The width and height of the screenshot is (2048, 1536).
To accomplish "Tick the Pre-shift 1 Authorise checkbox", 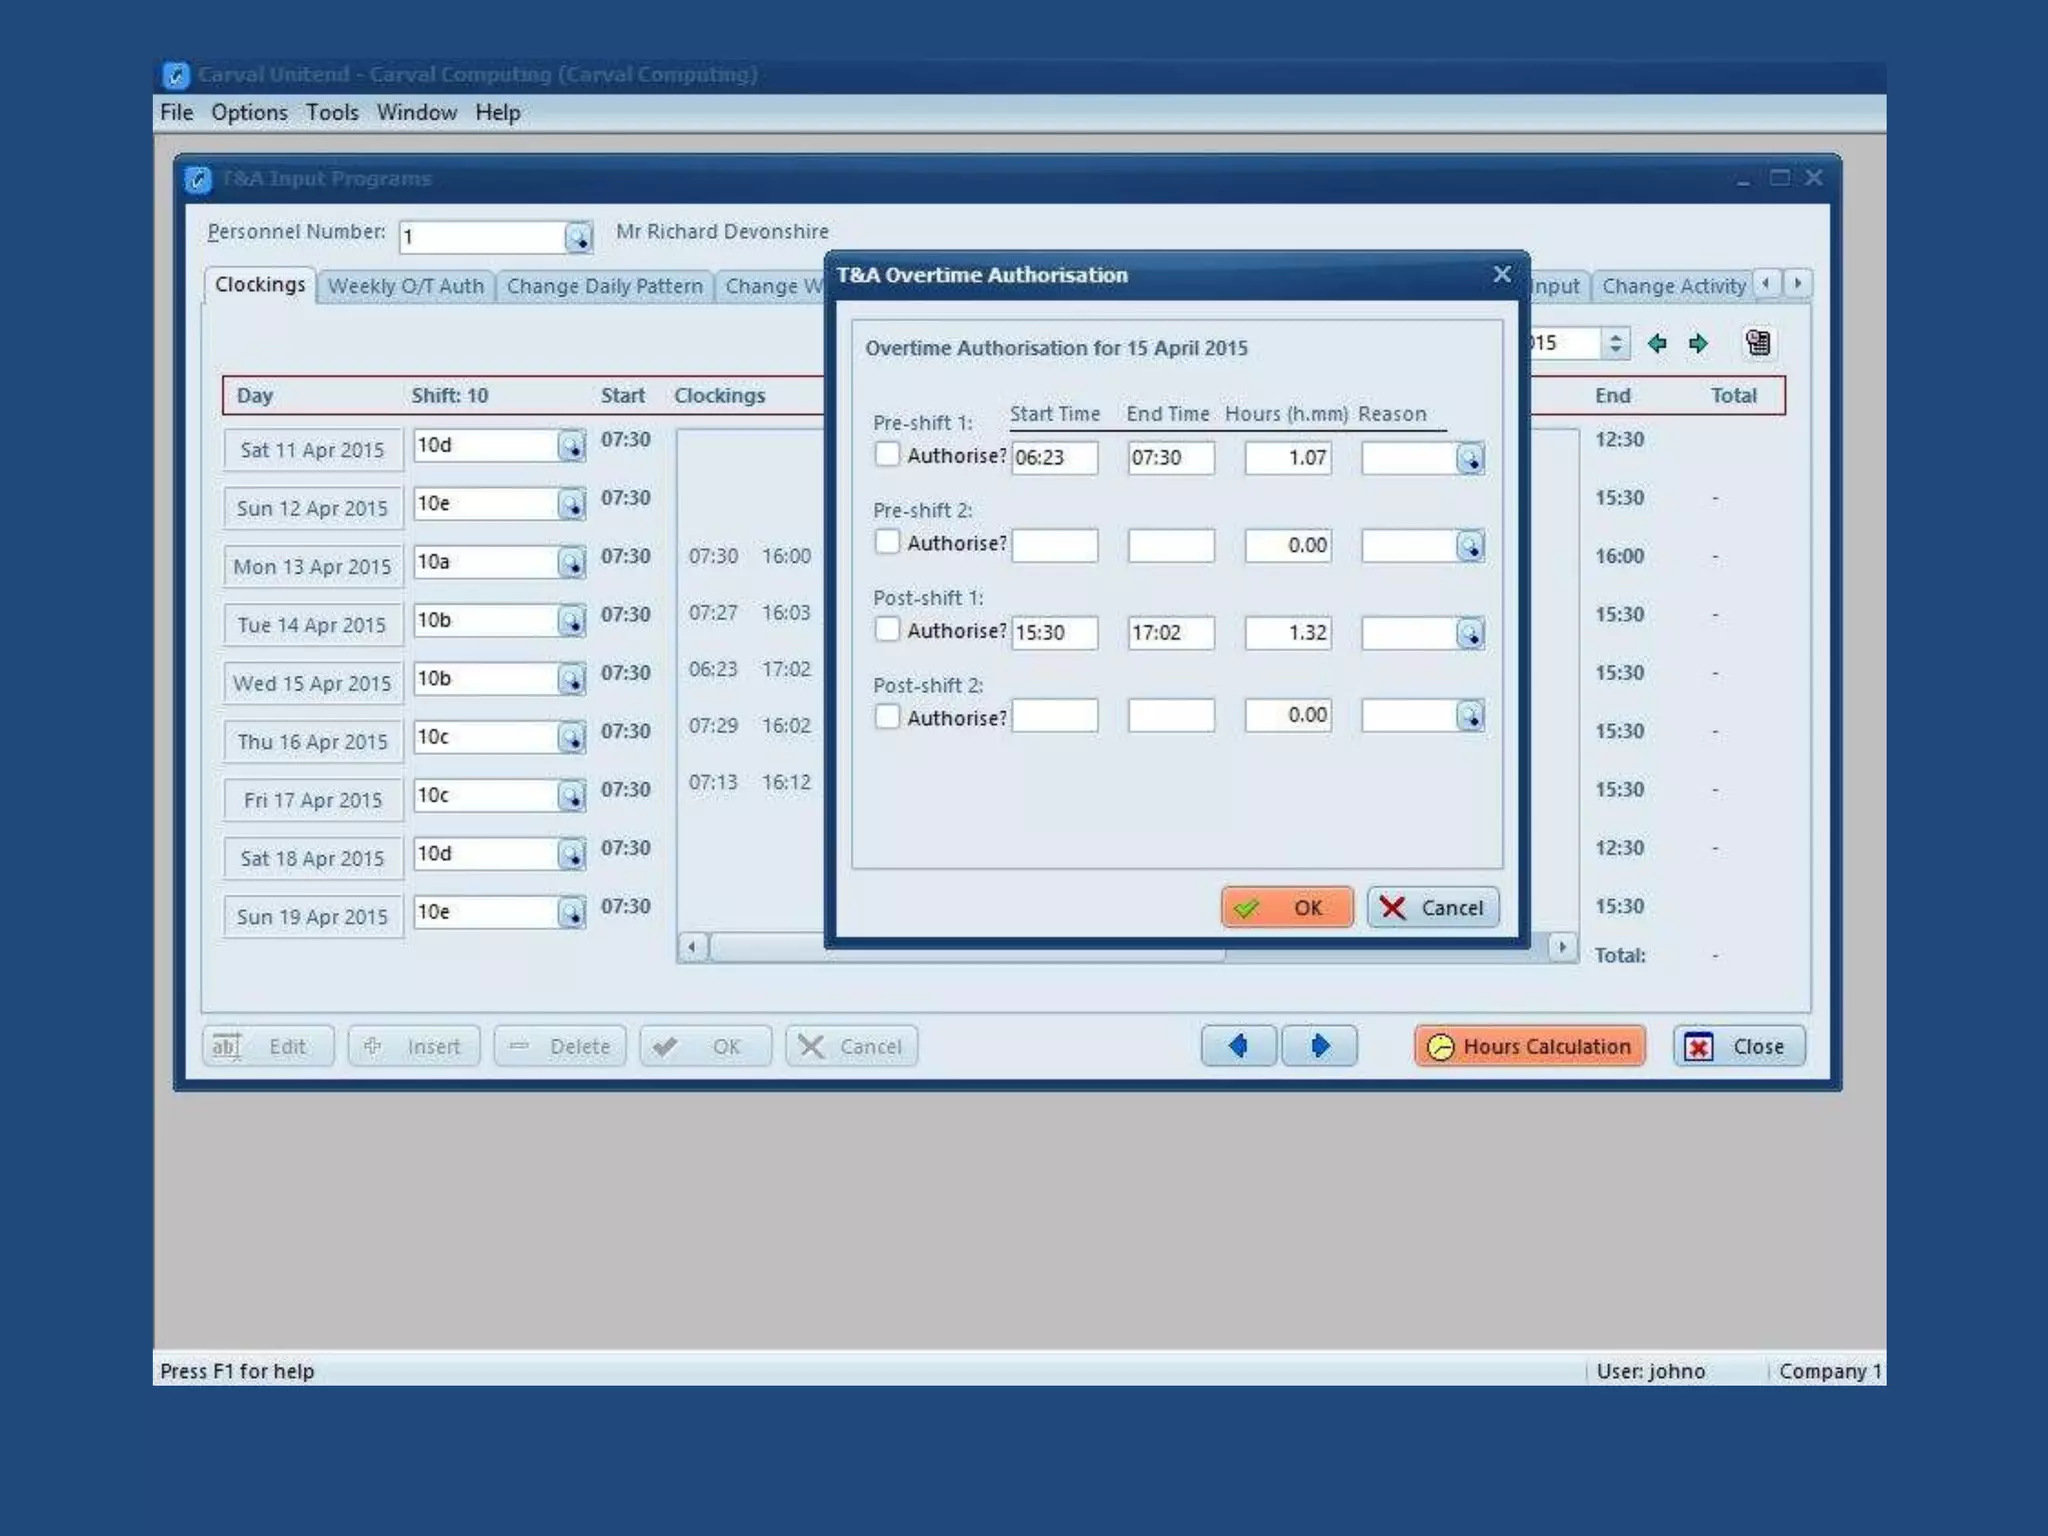I will pos(887,455).
